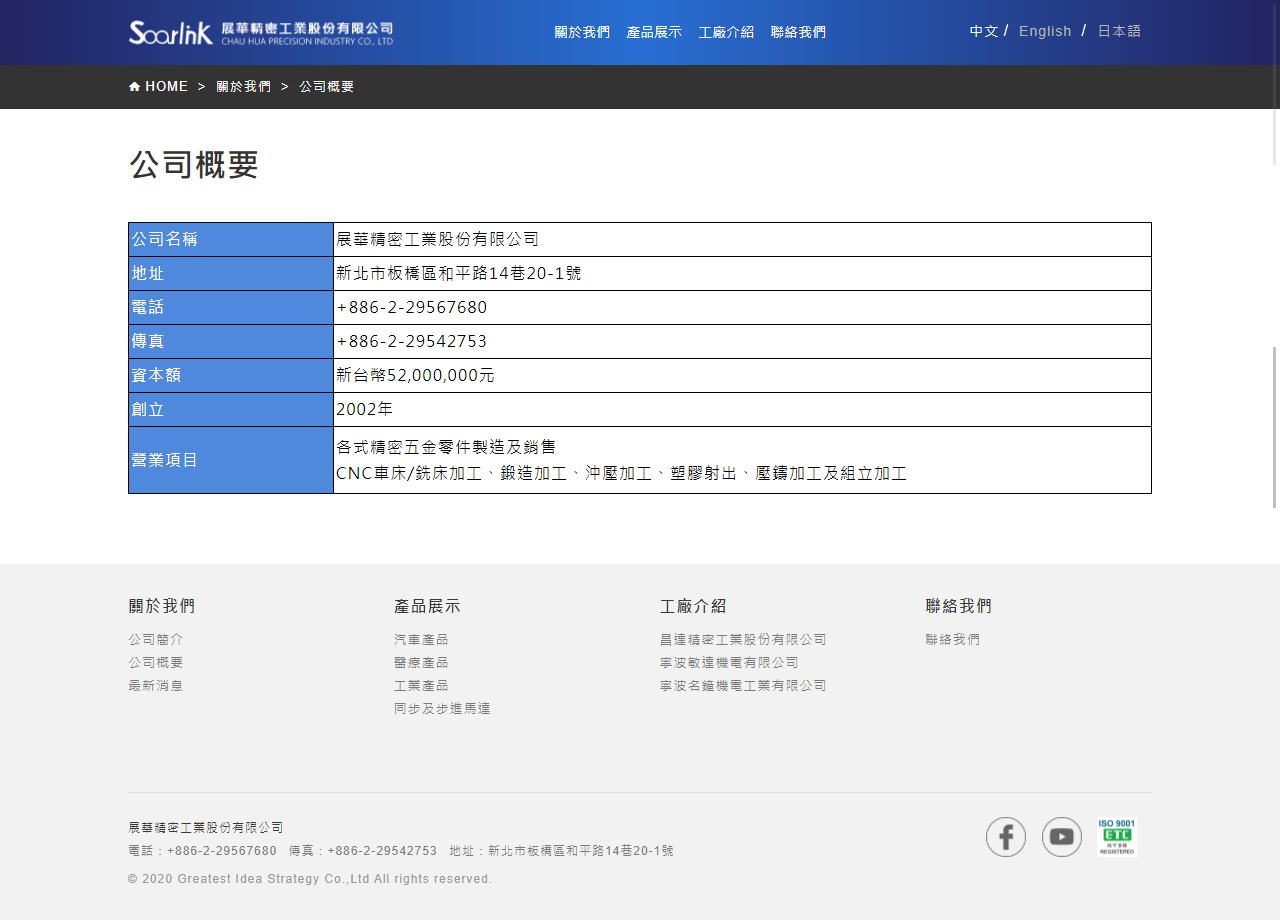Open the footer link 最新消息
The width and height of the screenshot is (1280, 920).
tap(156, 685)
